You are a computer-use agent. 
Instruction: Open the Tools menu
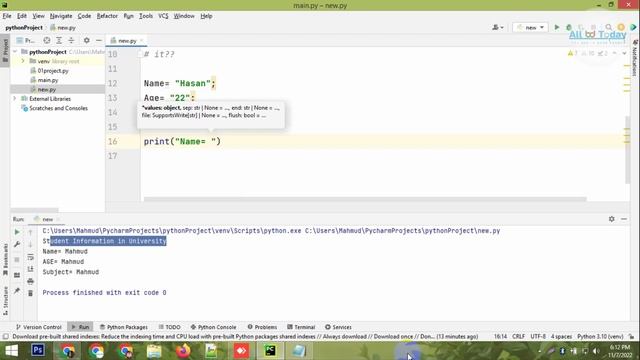pos(146,16)
